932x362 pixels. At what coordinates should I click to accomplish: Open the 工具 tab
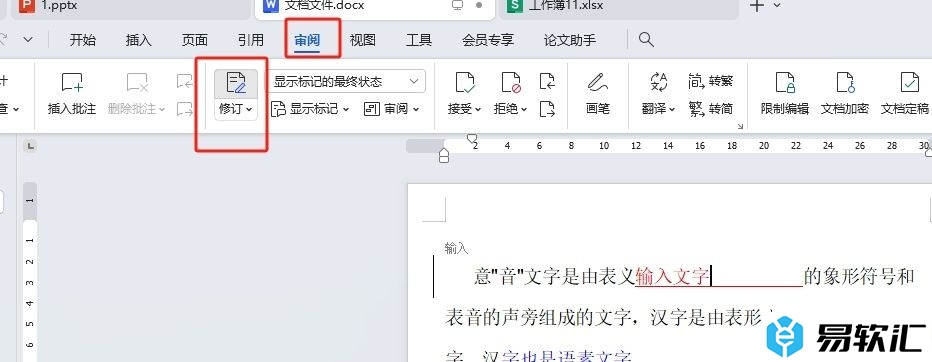pos(418,40)
